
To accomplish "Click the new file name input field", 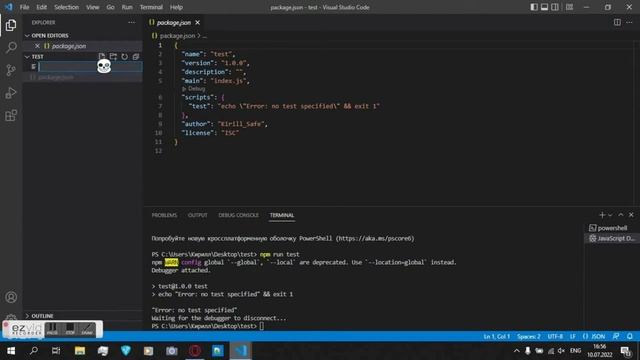I will (x=90, y=67).
